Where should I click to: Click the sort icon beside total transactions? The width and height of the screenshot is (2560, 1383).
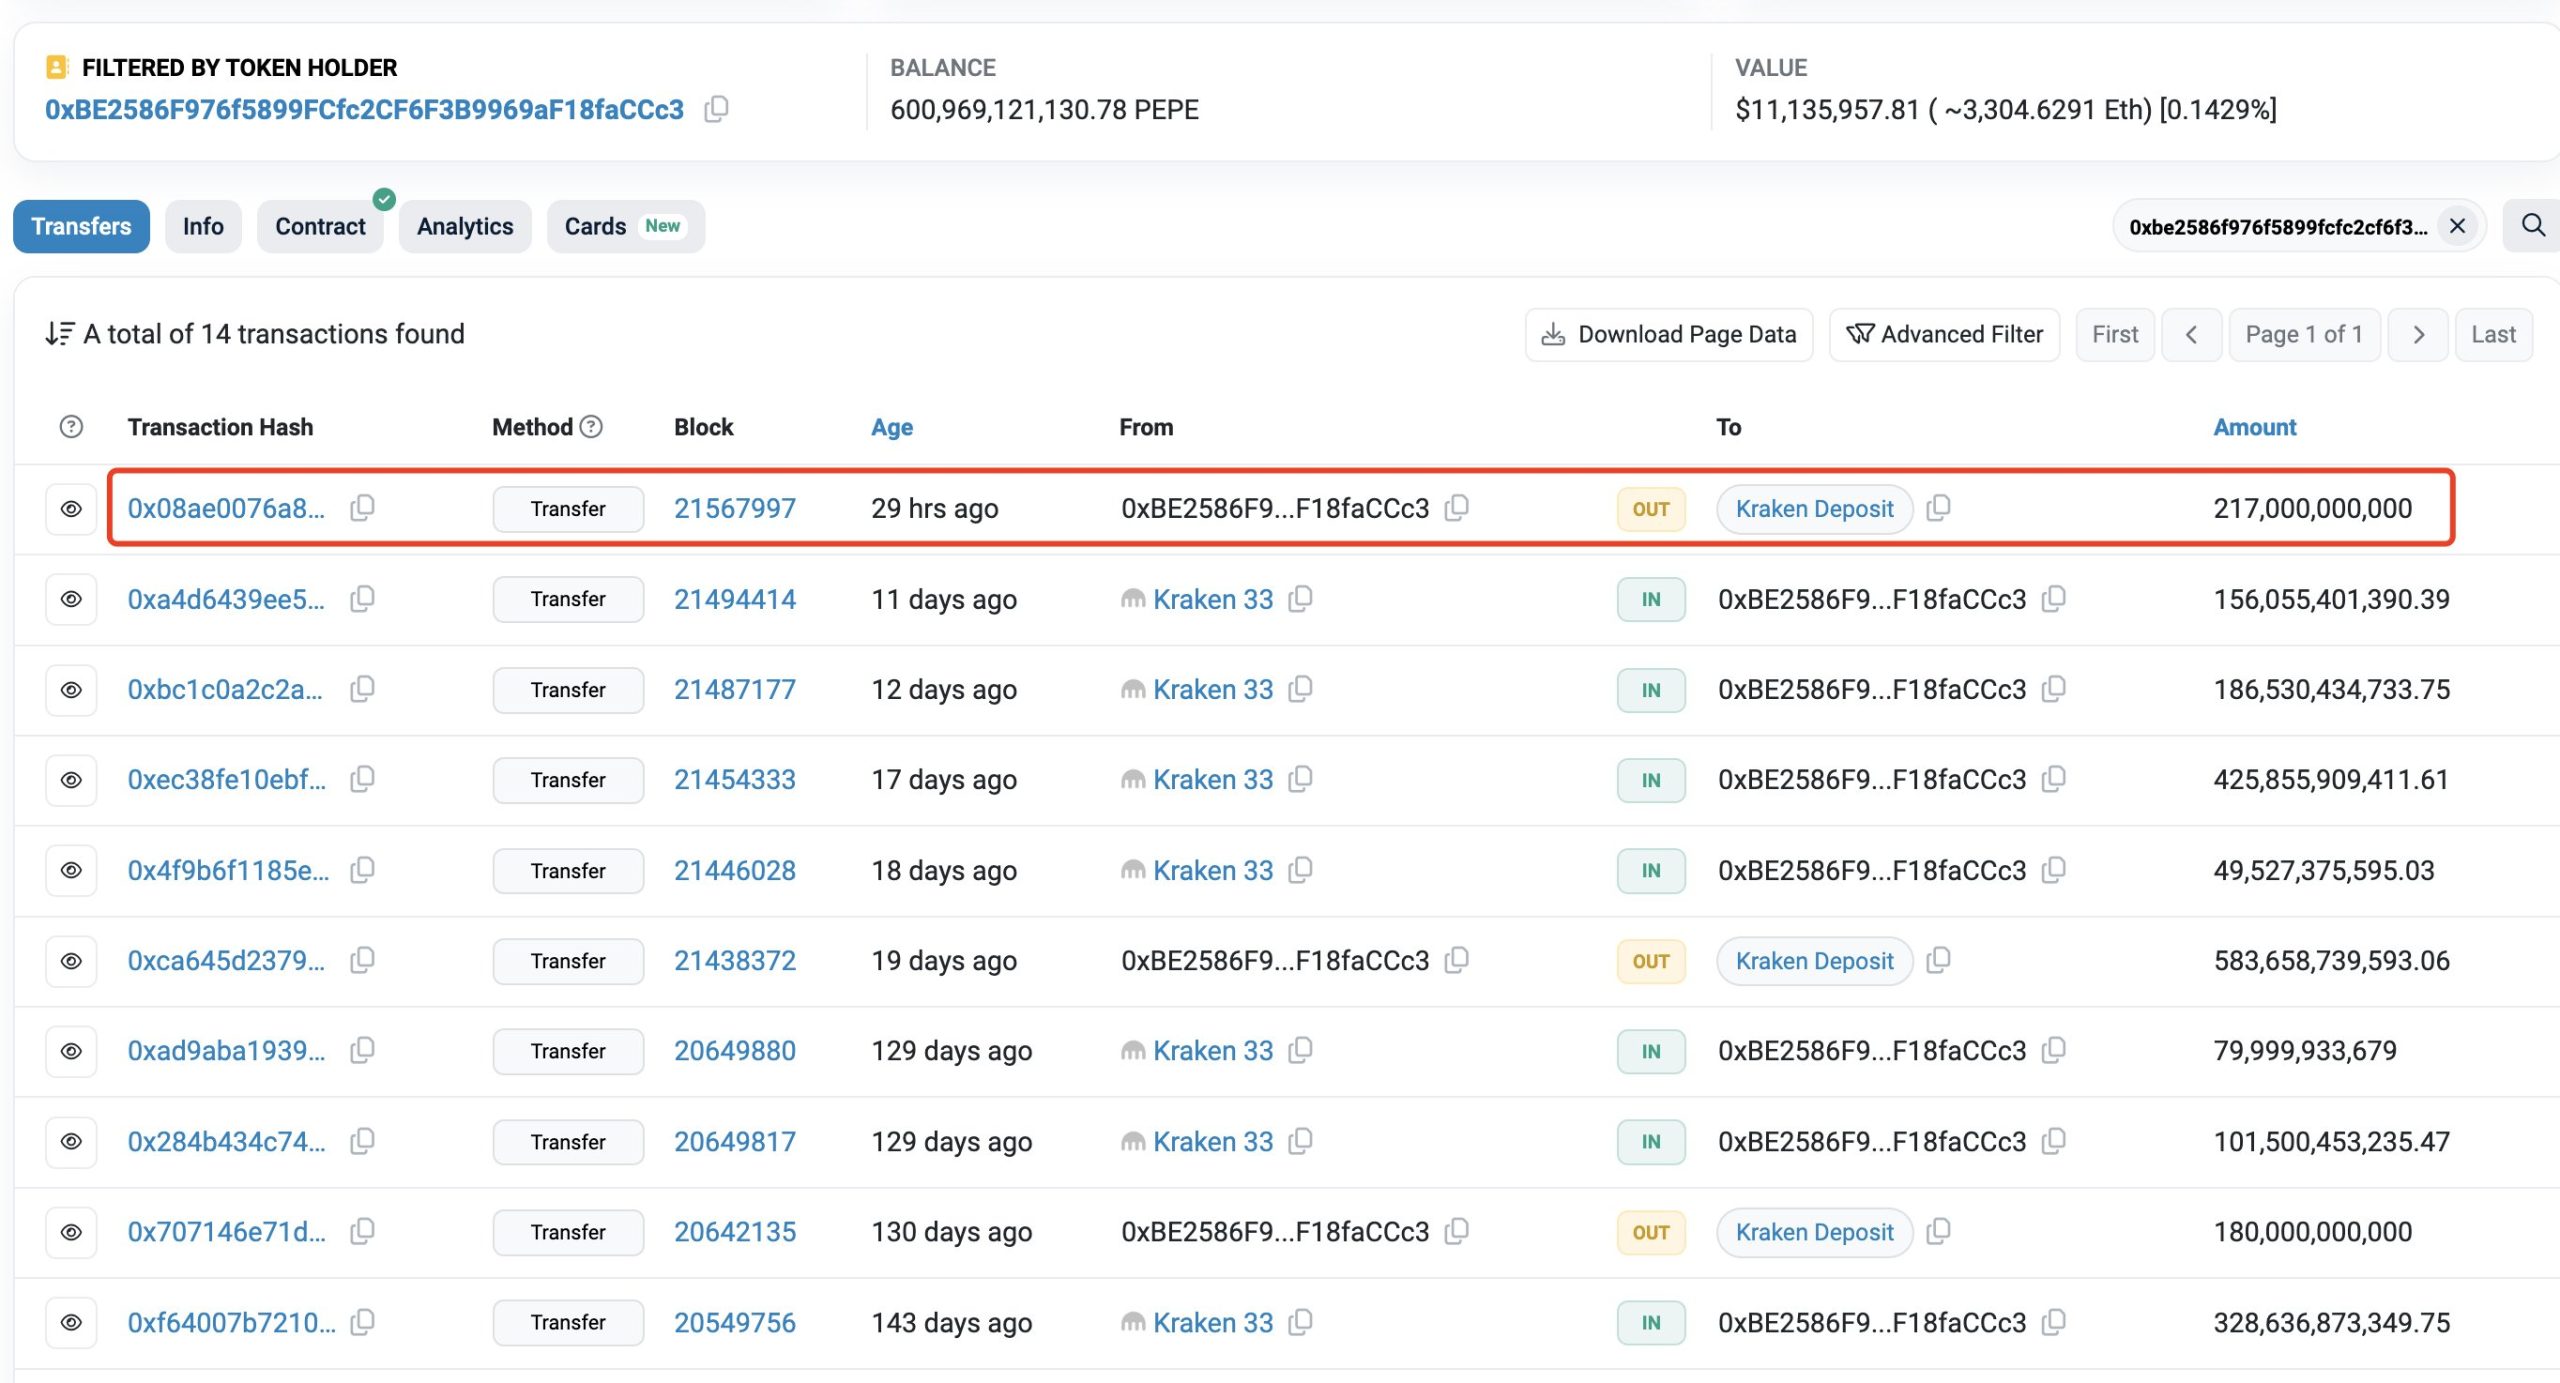[x=59, y=334]
